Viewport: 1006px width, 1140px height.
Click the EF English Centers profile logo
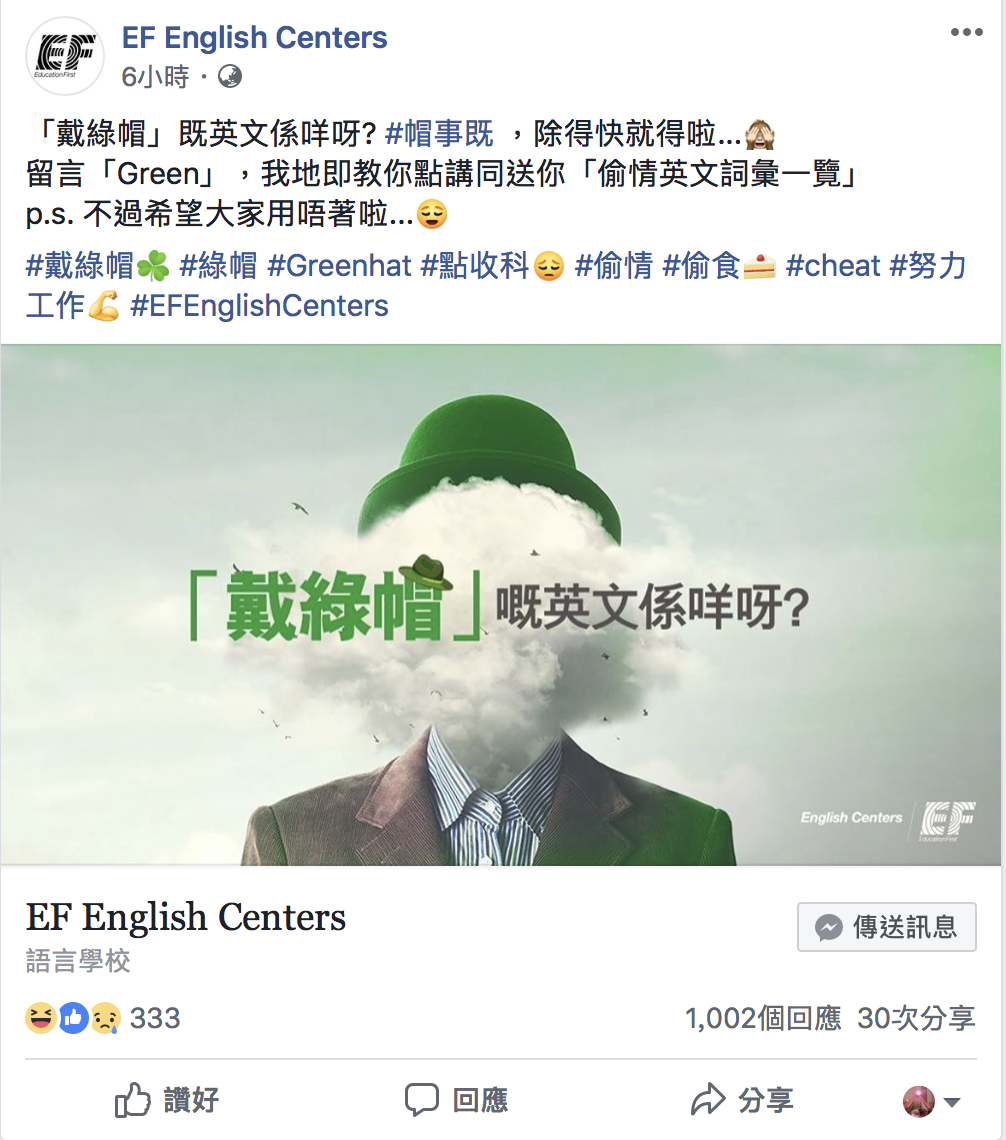[x=65, y=56]
